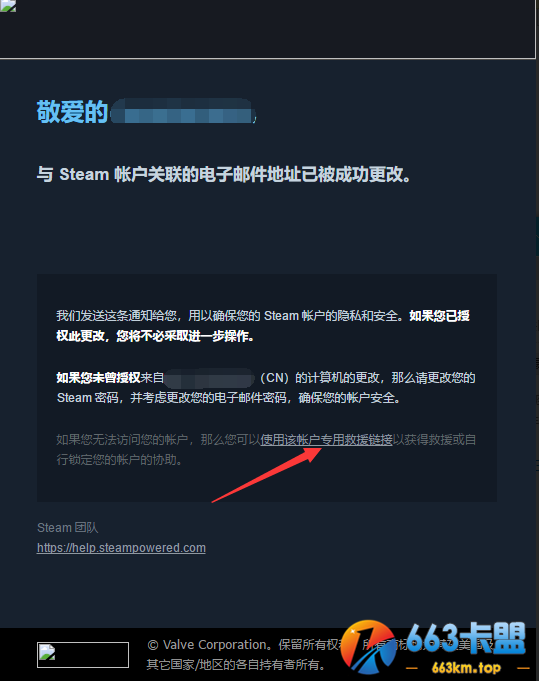Select the blurred IP address before (CN)
This screenshot has width=539, height=681.
pyautogui.click(x=209, y=378)
